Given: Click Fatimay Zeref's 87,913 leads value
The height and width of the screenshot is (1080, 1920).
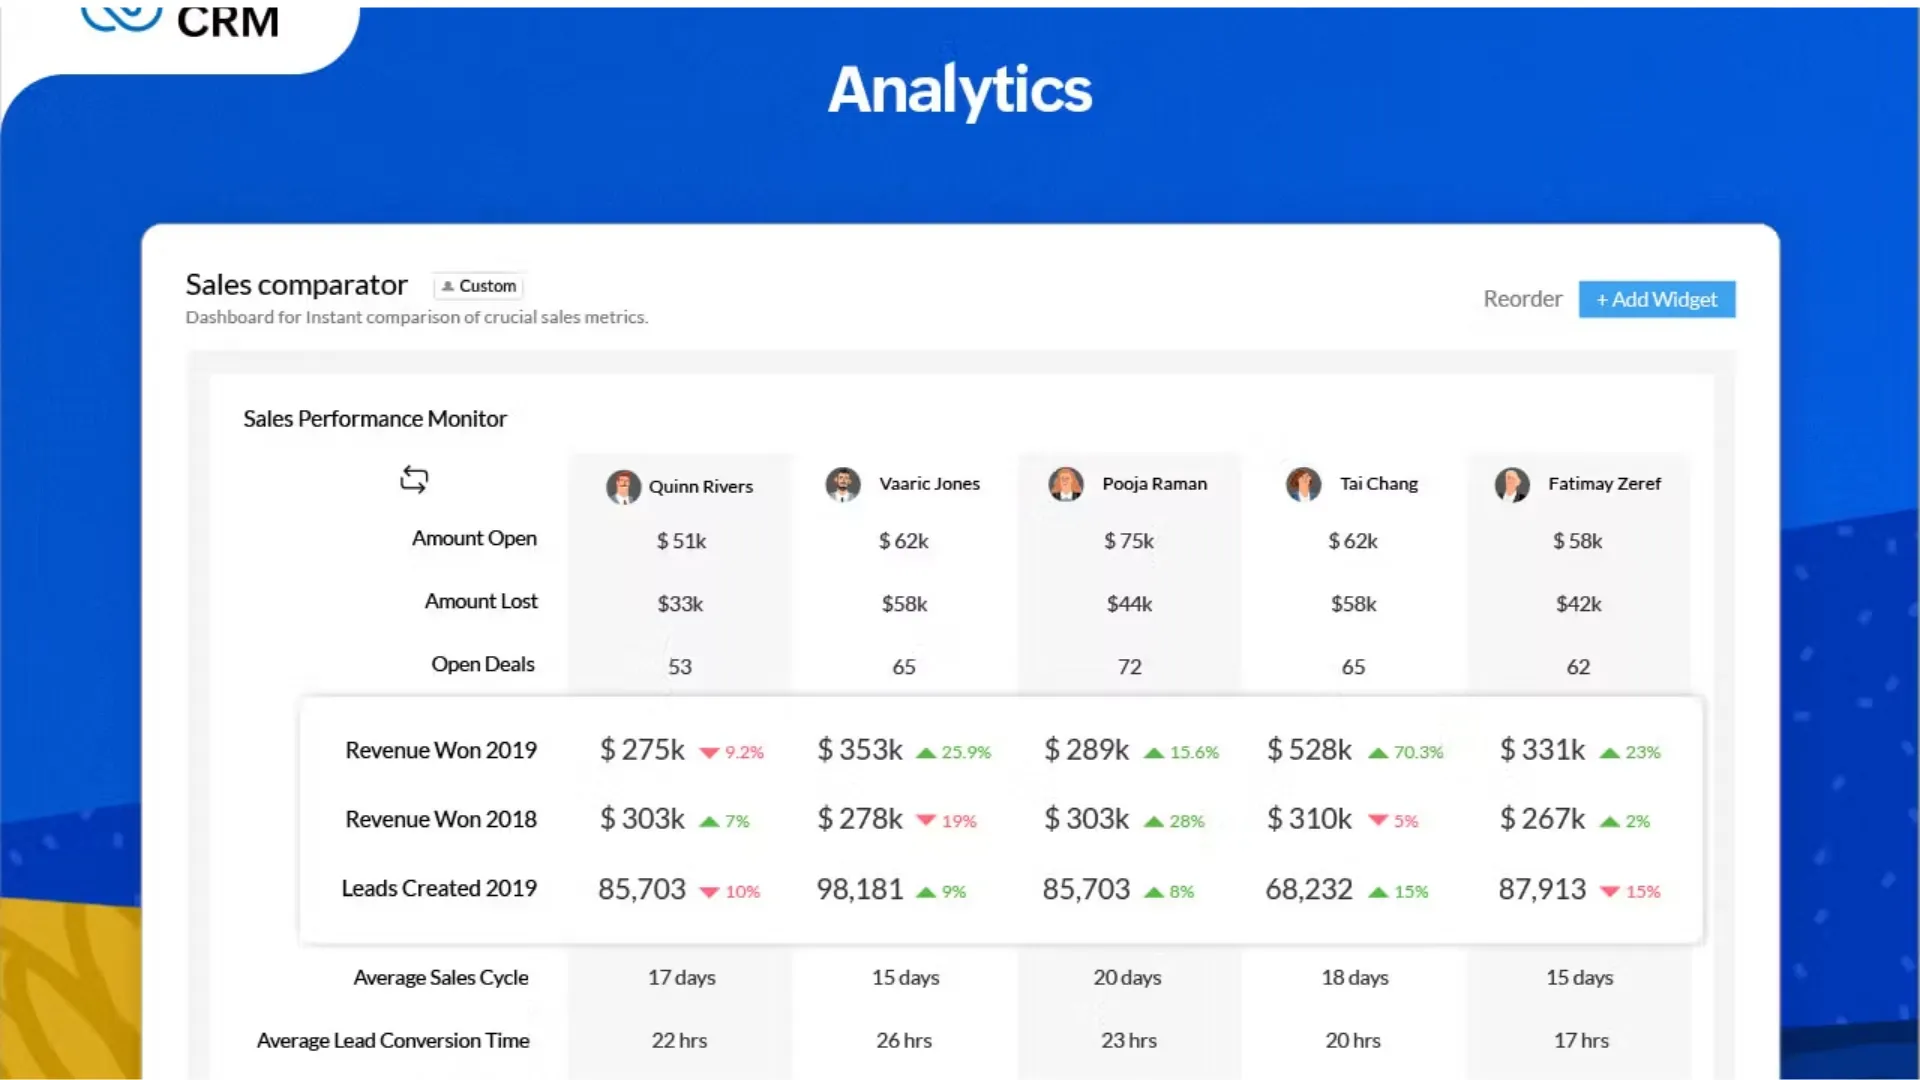Looking at the screenshot, I should pos(1541,889).
